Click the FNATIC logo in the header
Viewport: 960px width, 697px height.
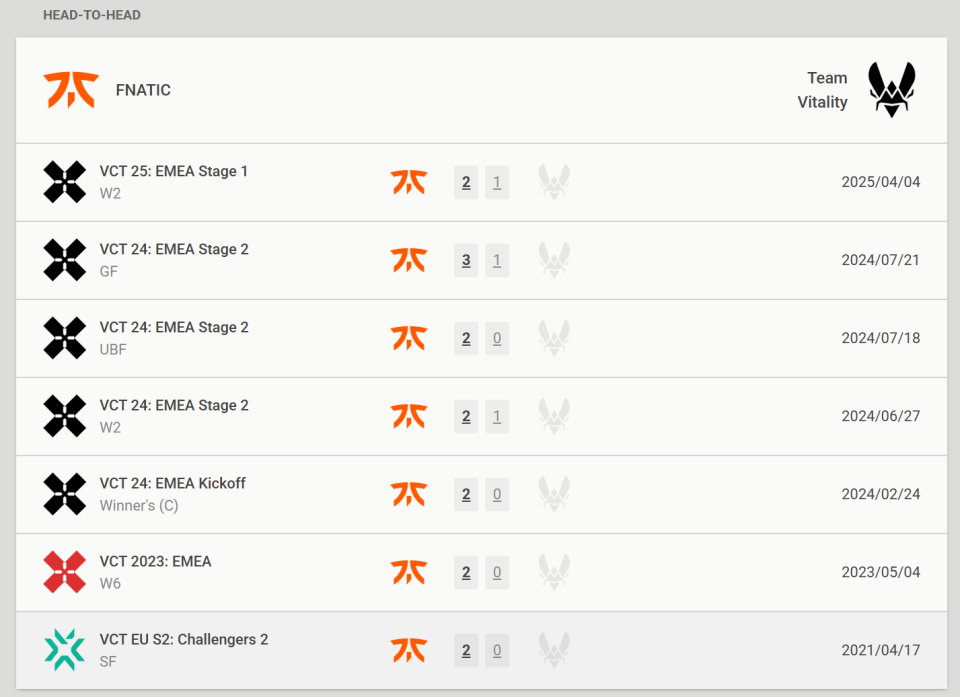pos(70,90)
